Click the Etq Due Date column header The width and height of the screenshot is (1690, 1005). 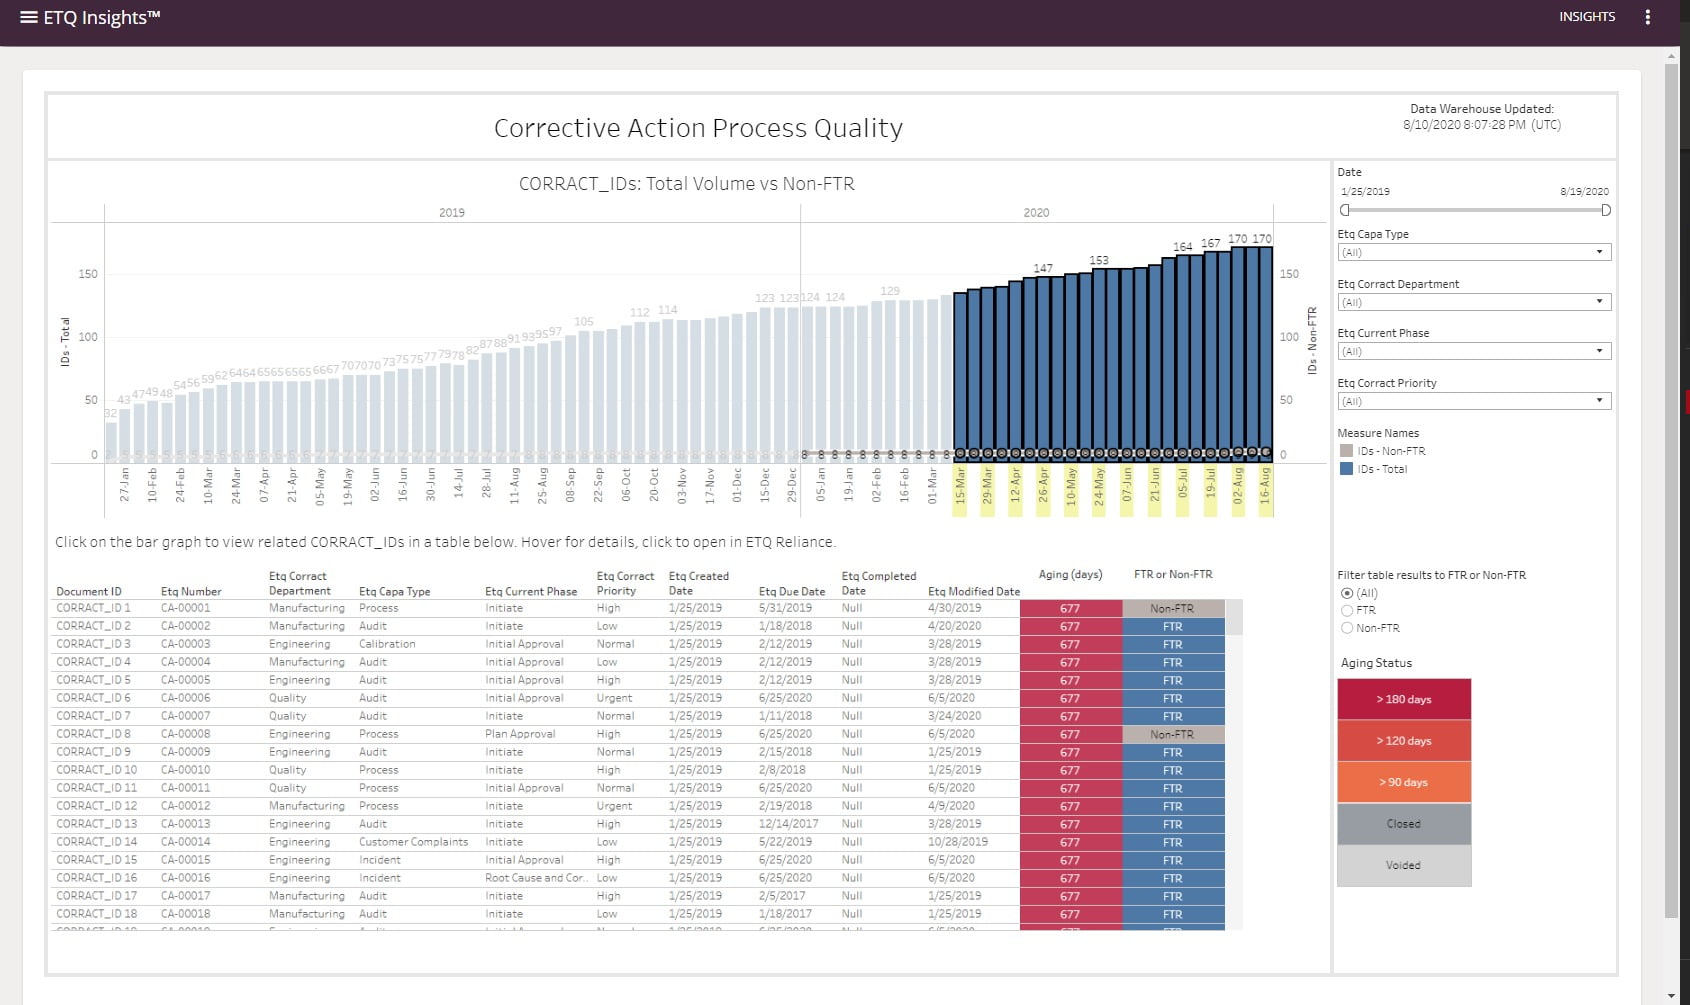coord(792,591)
